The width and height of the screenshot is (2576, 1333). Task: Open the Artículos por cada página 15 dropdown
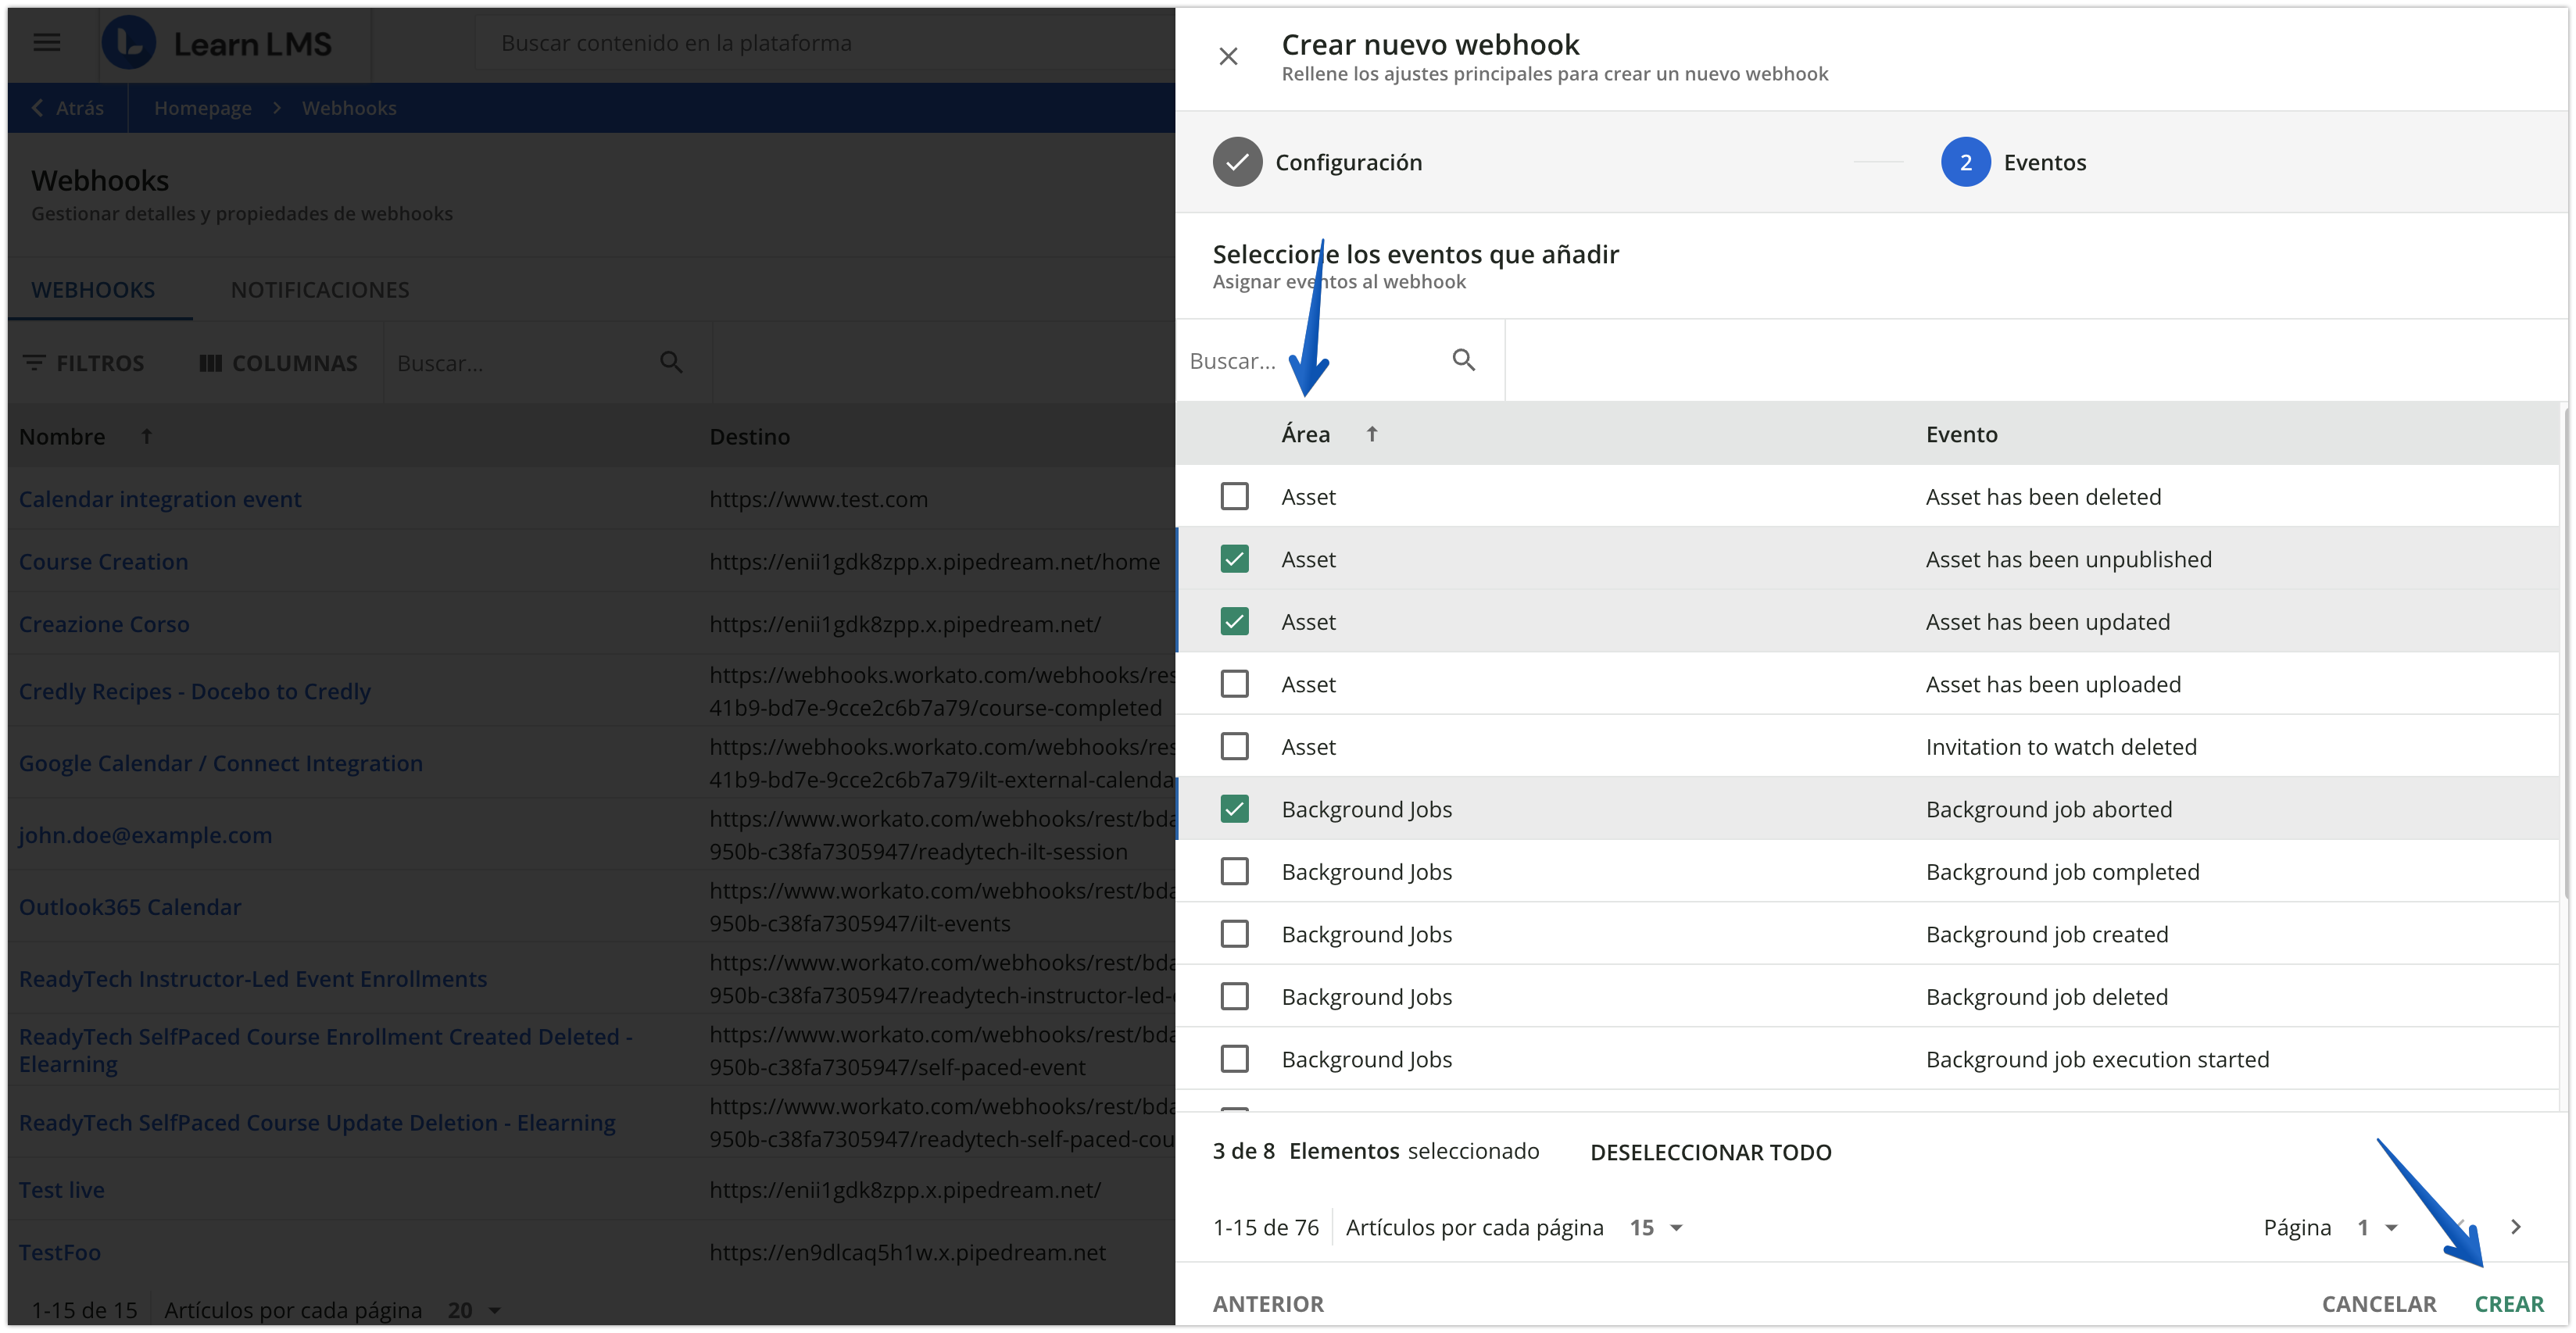[x=1655, y=1227]
